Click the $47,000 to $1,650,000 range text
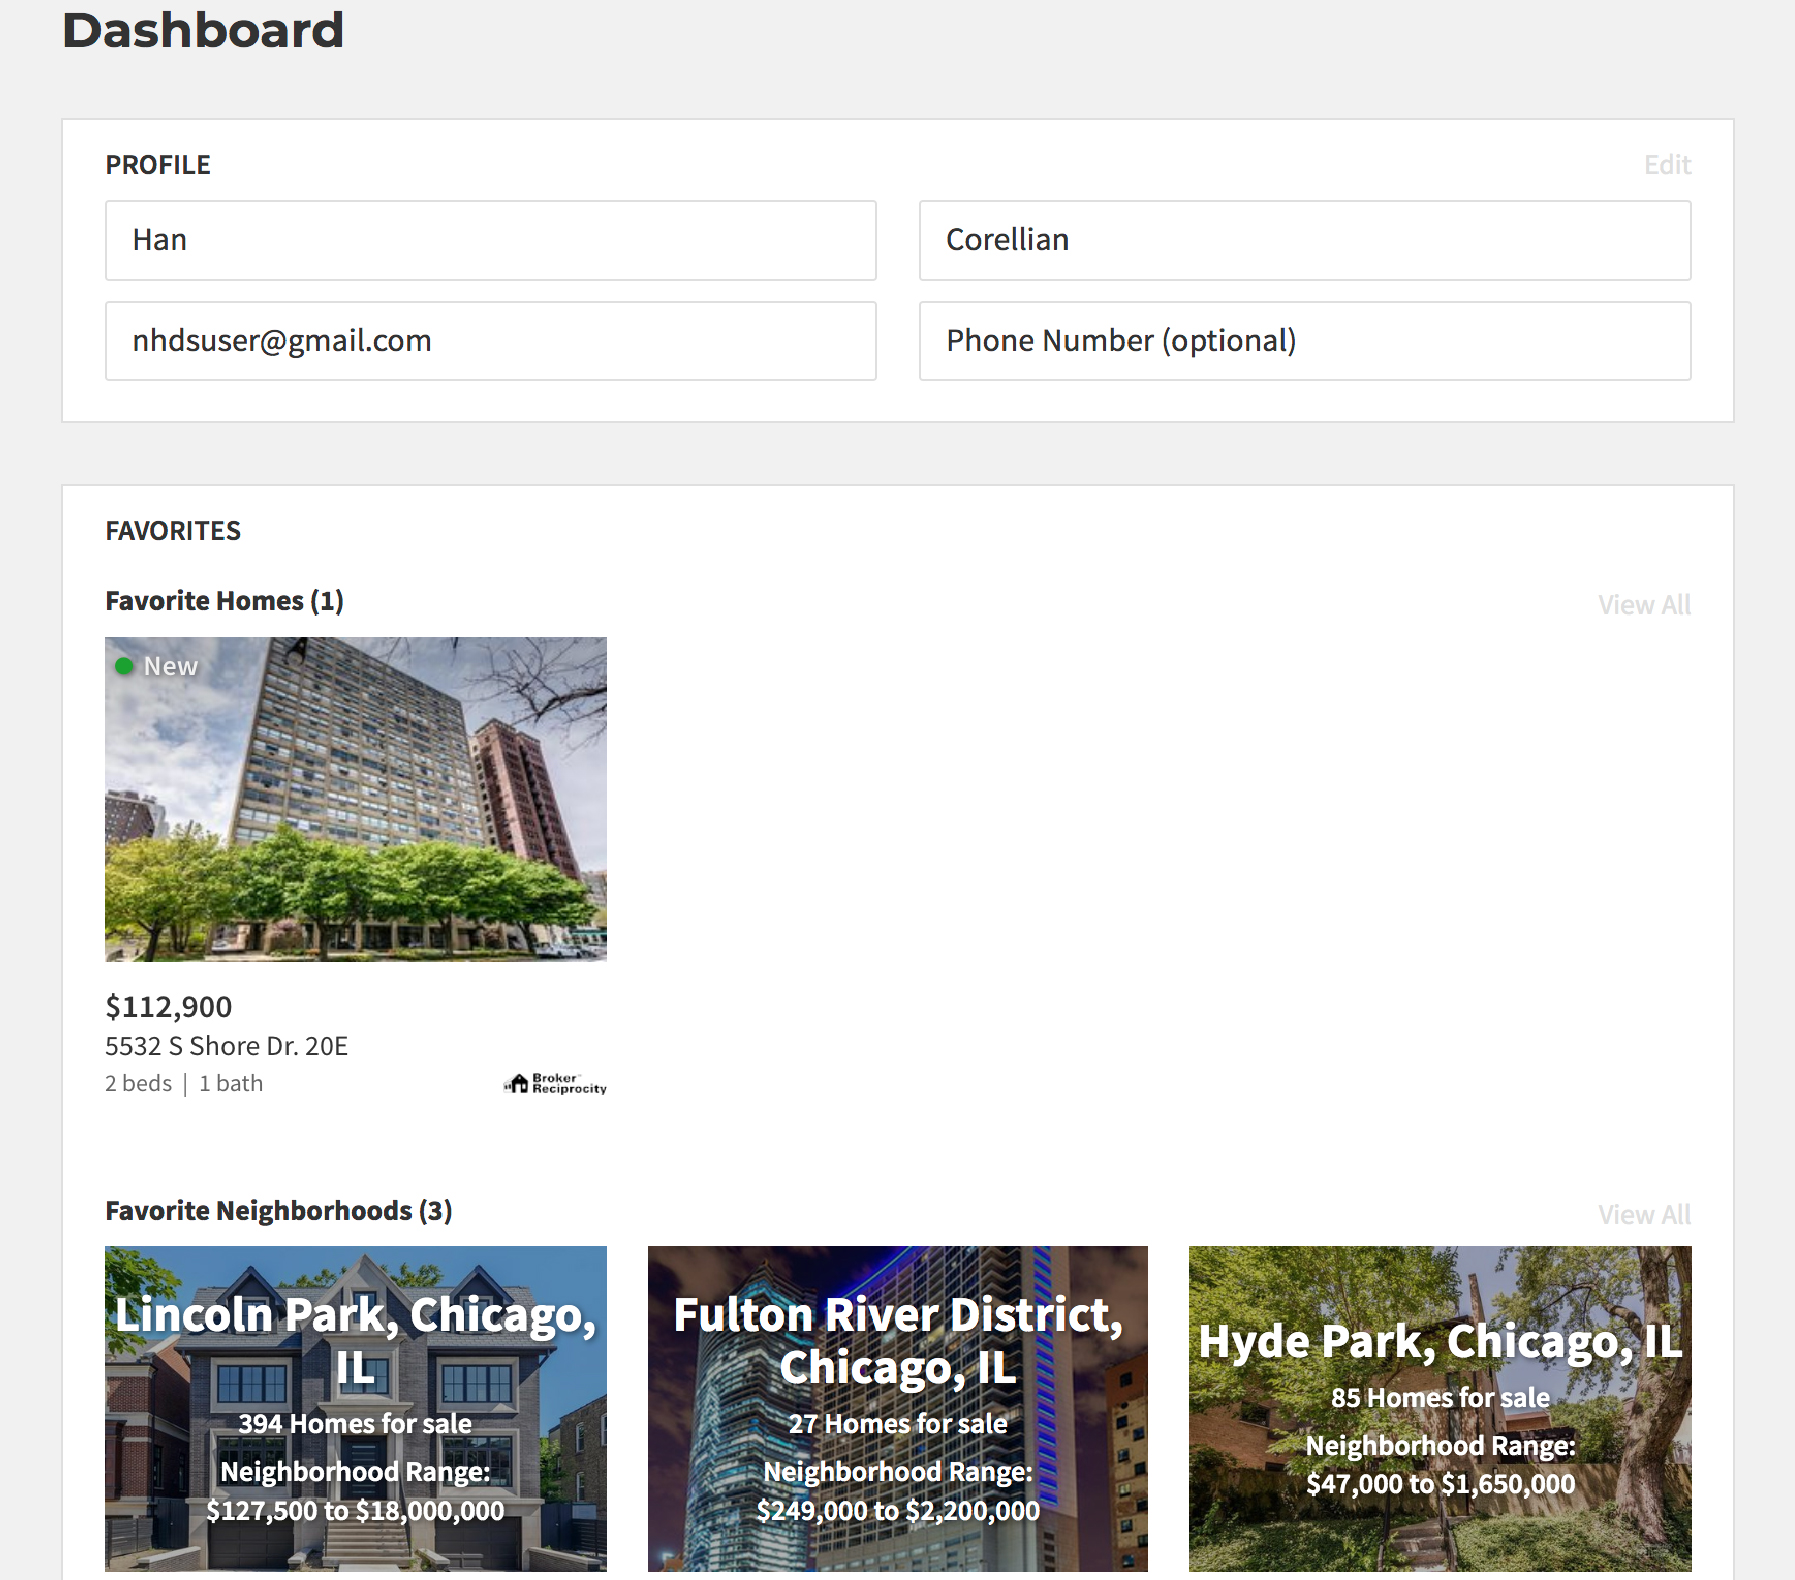This screenshot has height=1580, width=1795. (1440, 1484)
